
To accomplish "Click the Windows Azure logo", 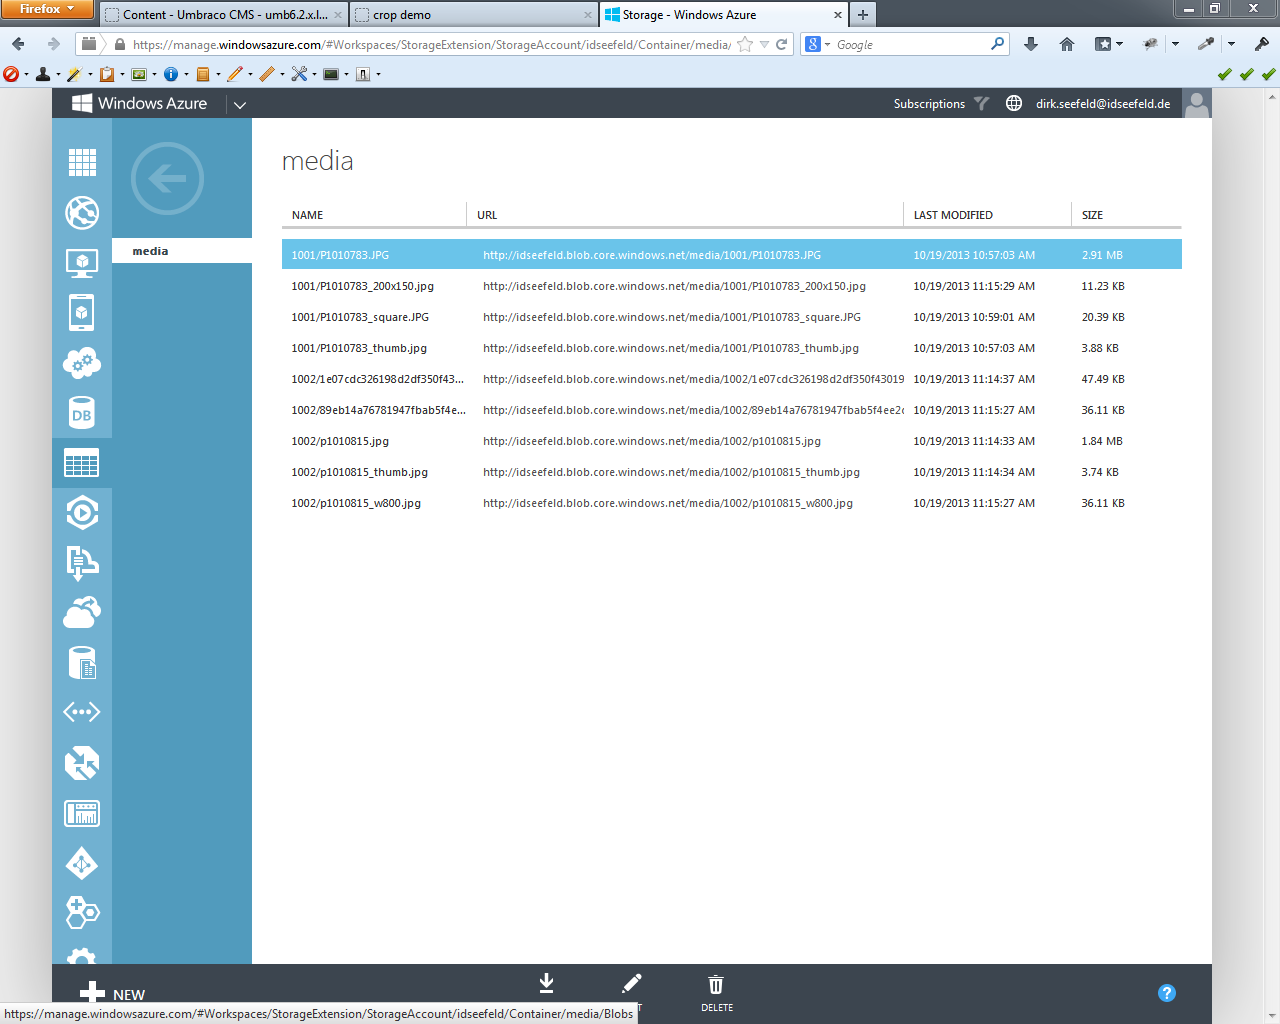I will pos(139,103).
